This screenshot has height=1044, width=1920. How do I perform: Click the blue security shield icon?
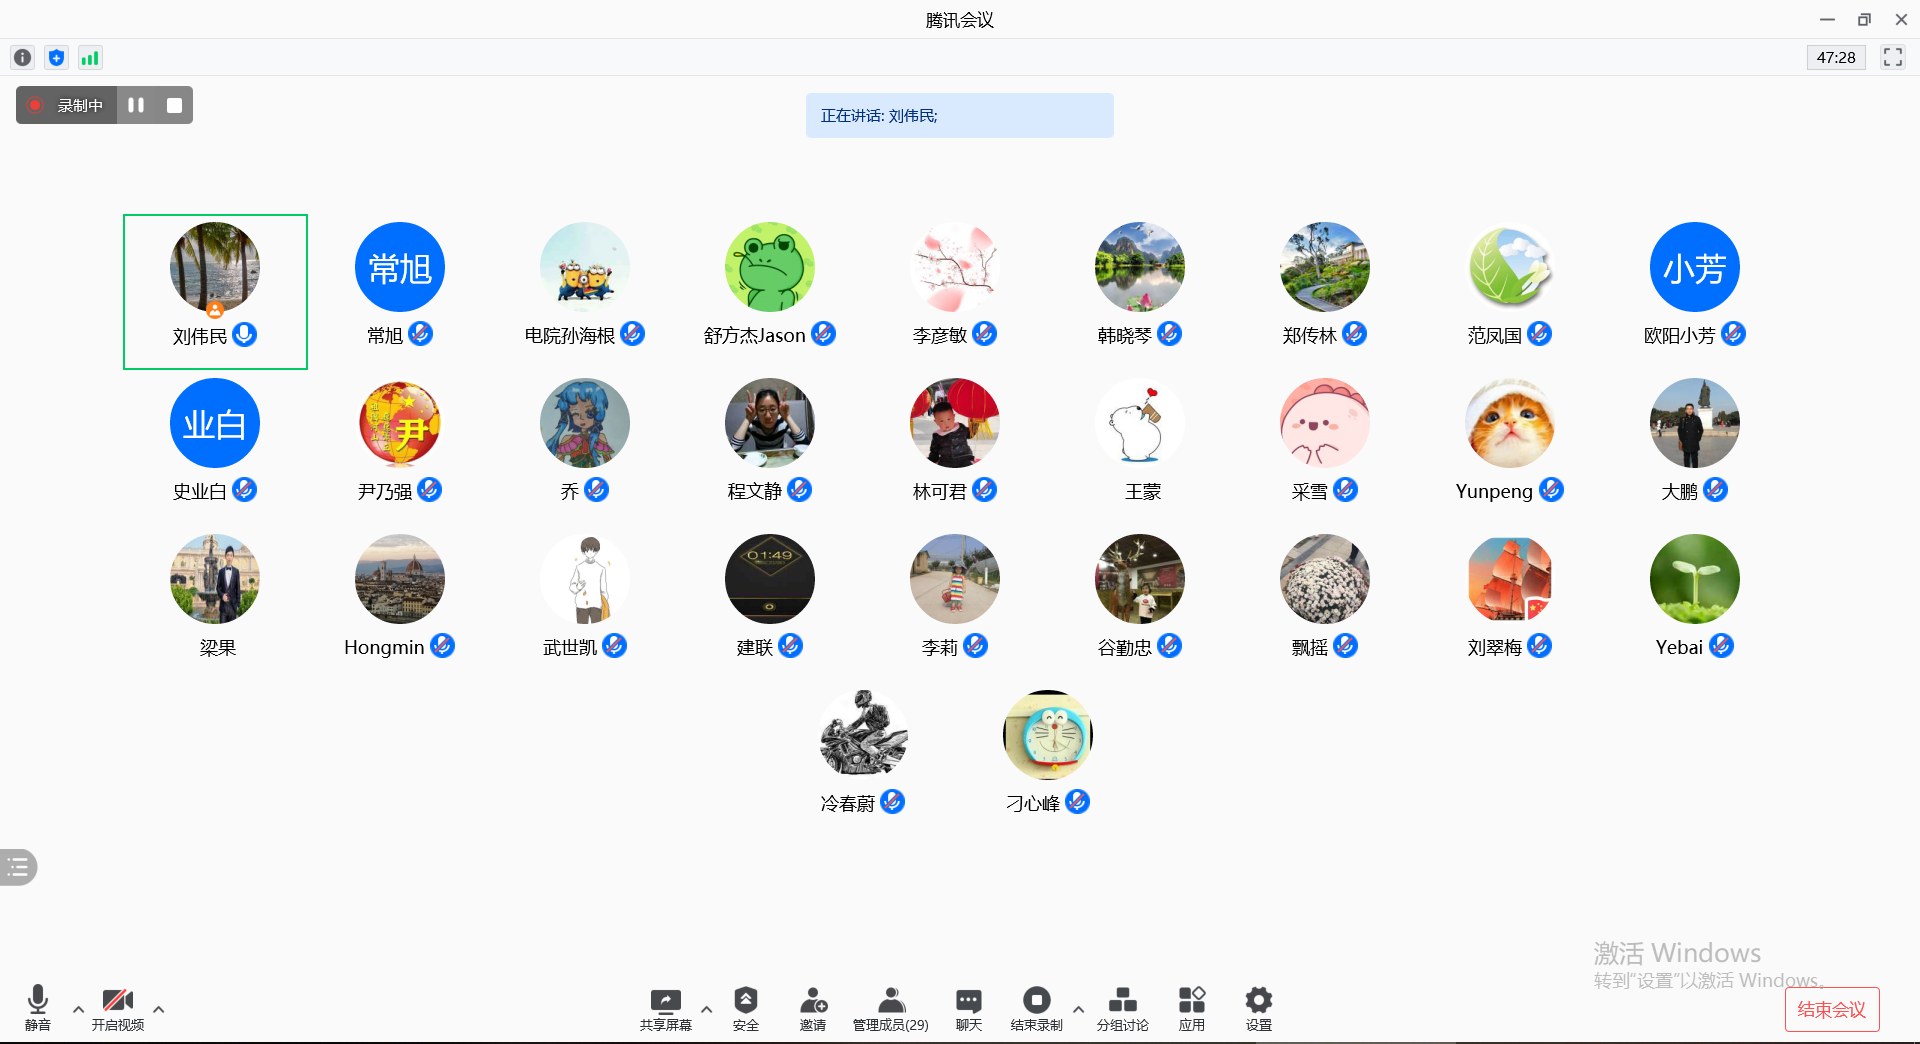coord(57,58)
